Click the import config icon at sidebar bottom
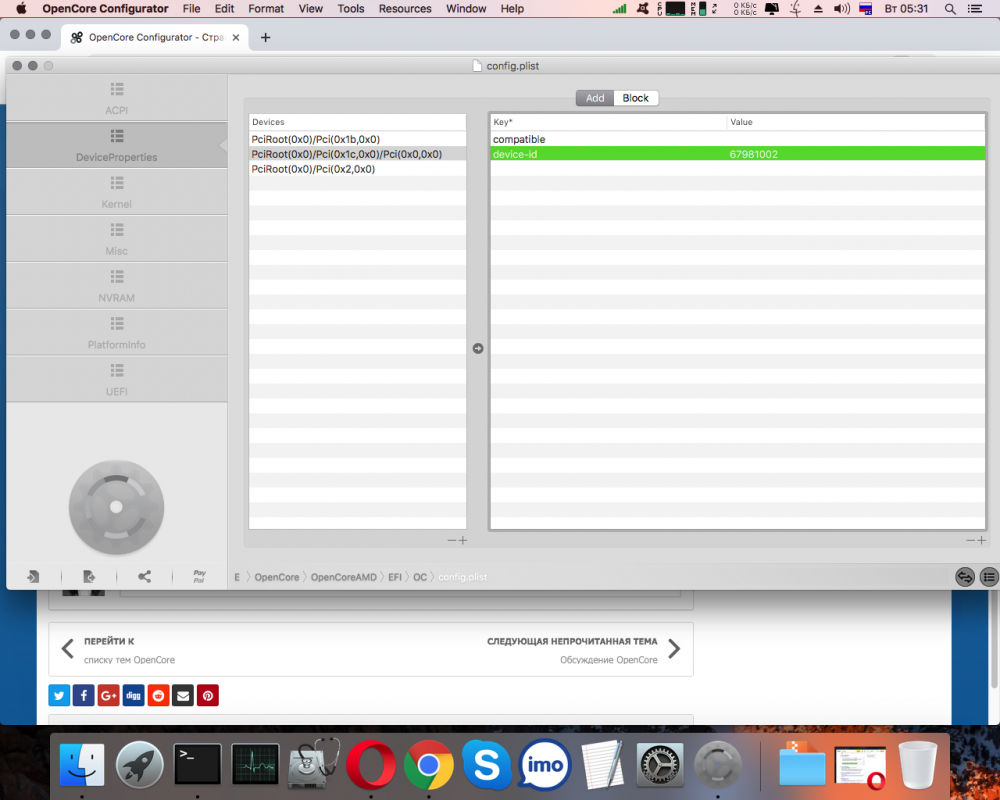This screenshot has height=800, width=1000. [33, 577]
